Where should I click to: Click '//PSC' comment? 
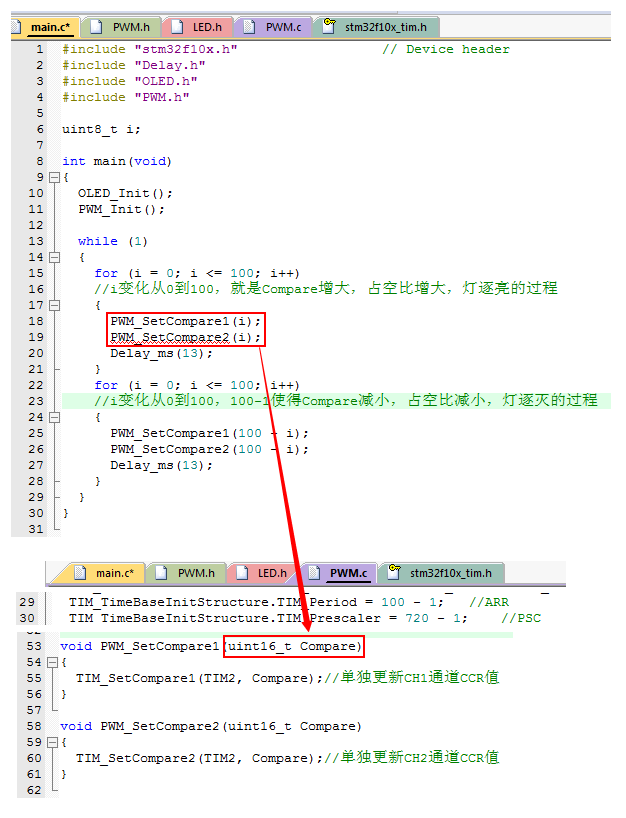click(x=521, y=618)
